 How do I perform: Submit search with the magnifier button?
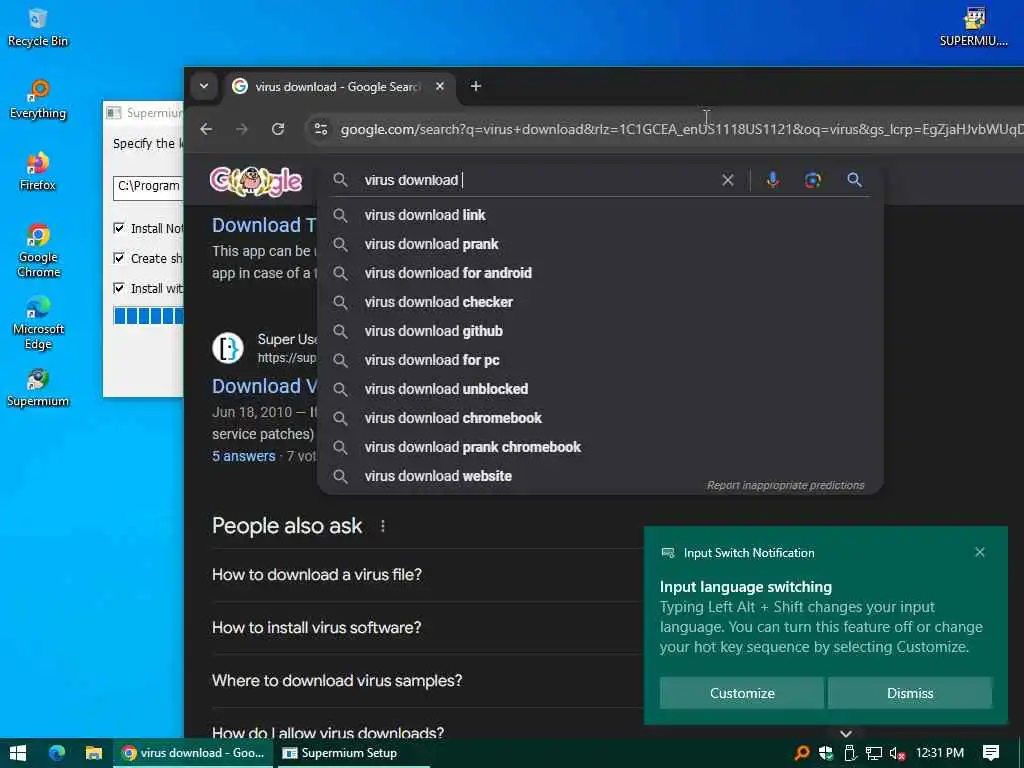tap(854, 180)
